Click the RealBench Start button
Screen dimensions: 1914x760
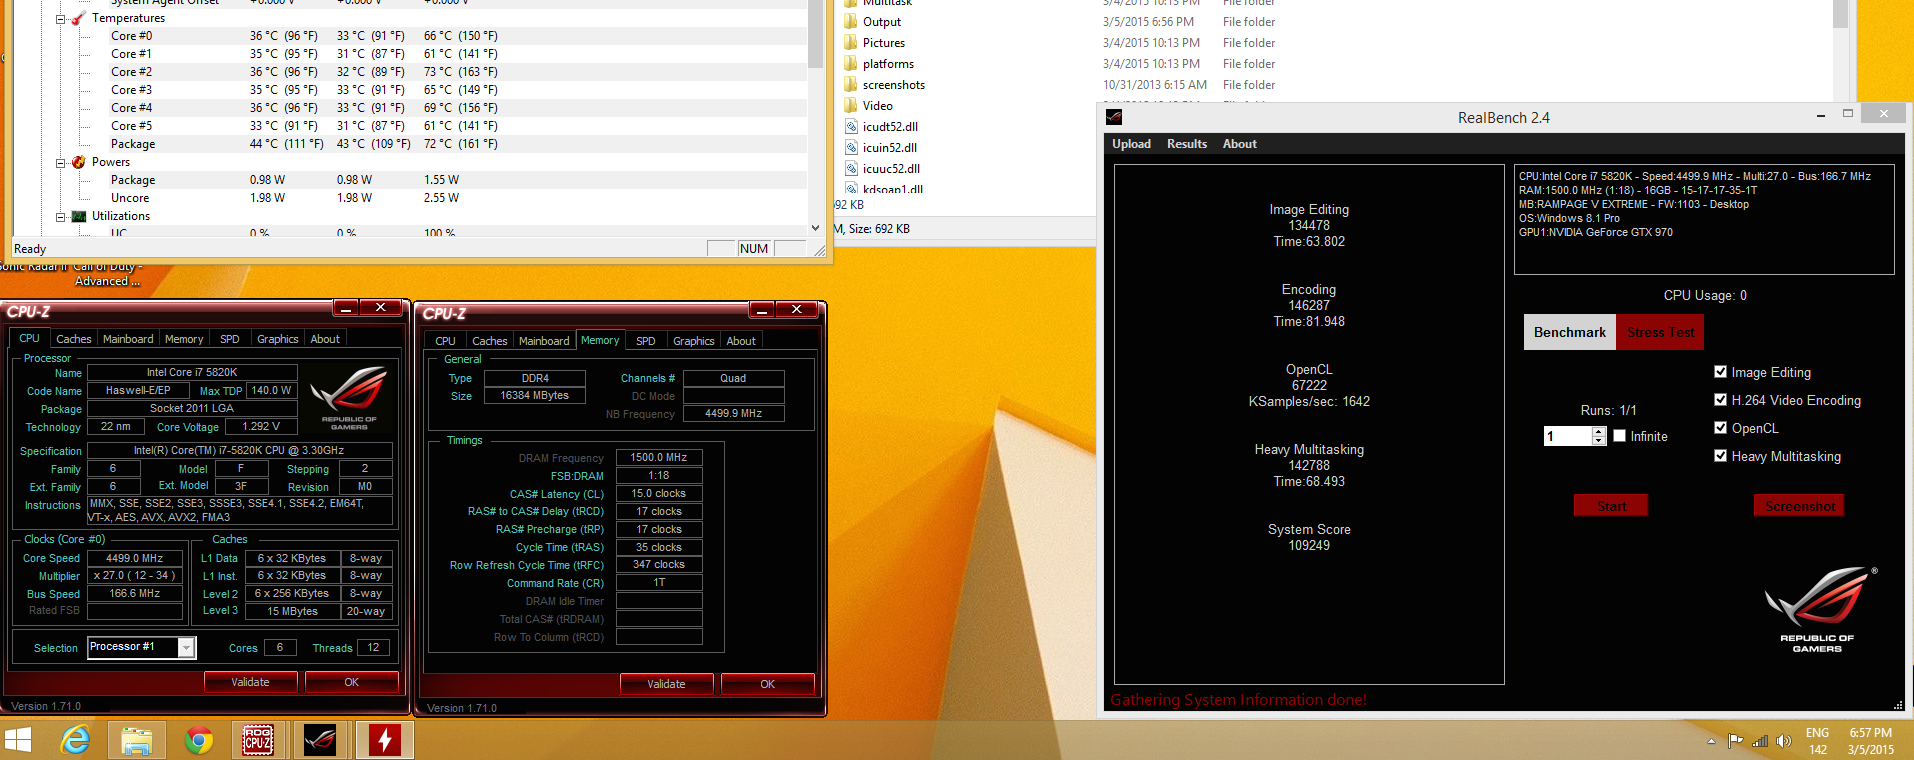pos(1611,506)
